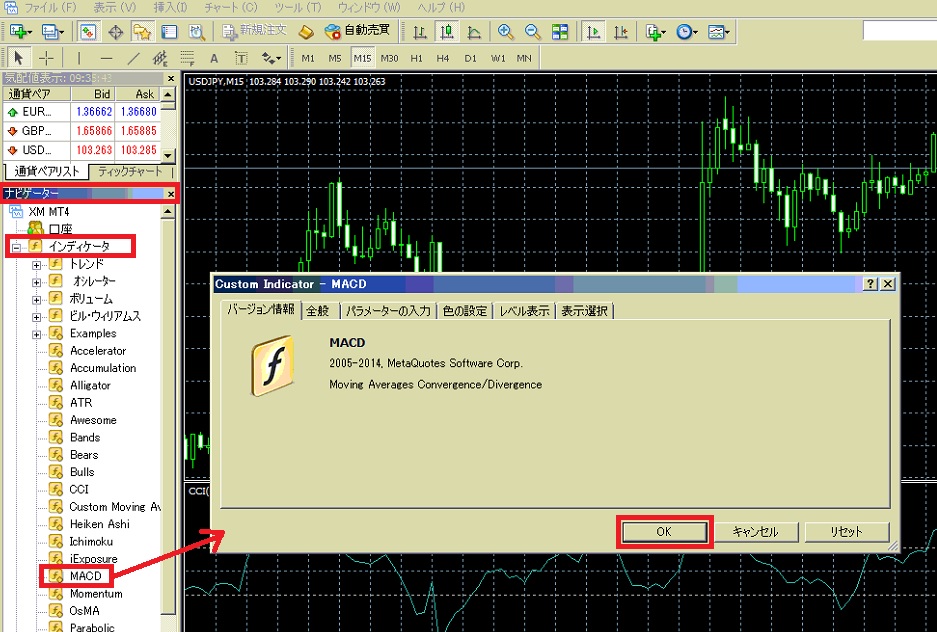Zoom out of the chart
This screenshot has height=632, width=937.
coord(532,32)
